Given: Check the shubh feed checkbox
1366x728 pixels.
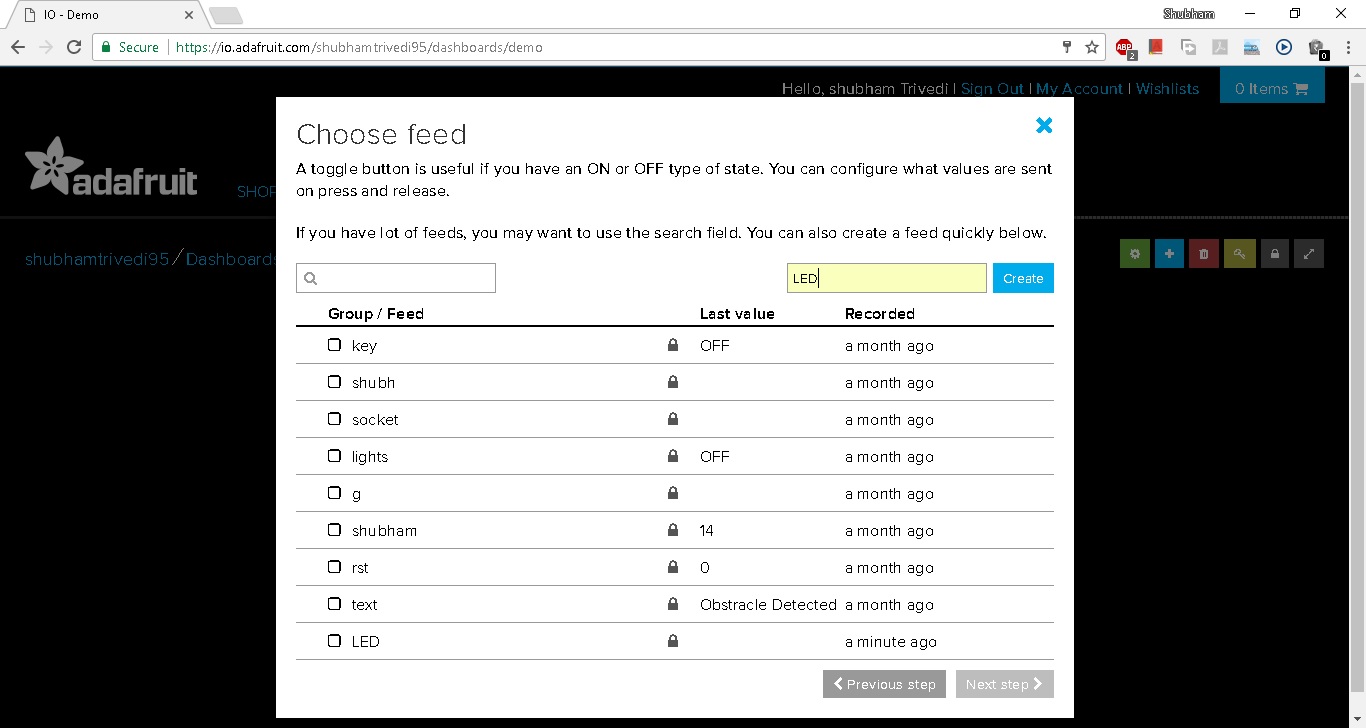Looking at the screenshot, I should (x=335, y=382).
